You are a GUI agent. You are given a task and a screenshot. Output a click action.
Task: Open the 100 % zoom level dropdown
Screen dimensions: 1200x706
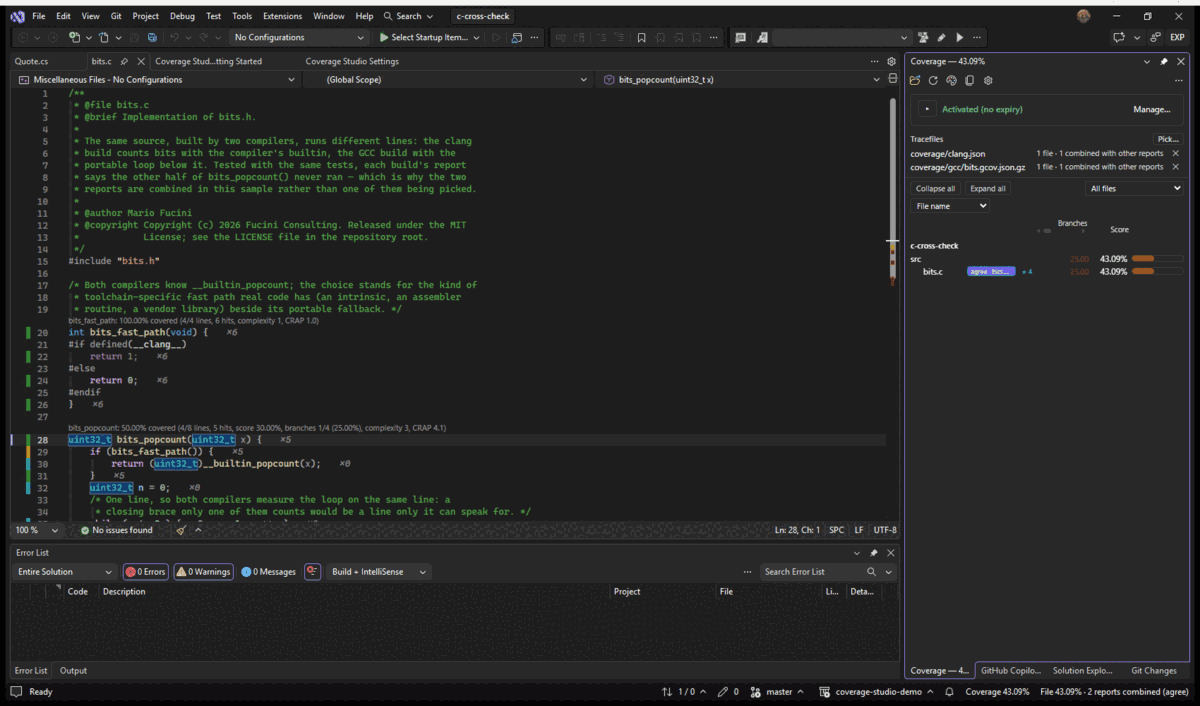click(37, 530)
